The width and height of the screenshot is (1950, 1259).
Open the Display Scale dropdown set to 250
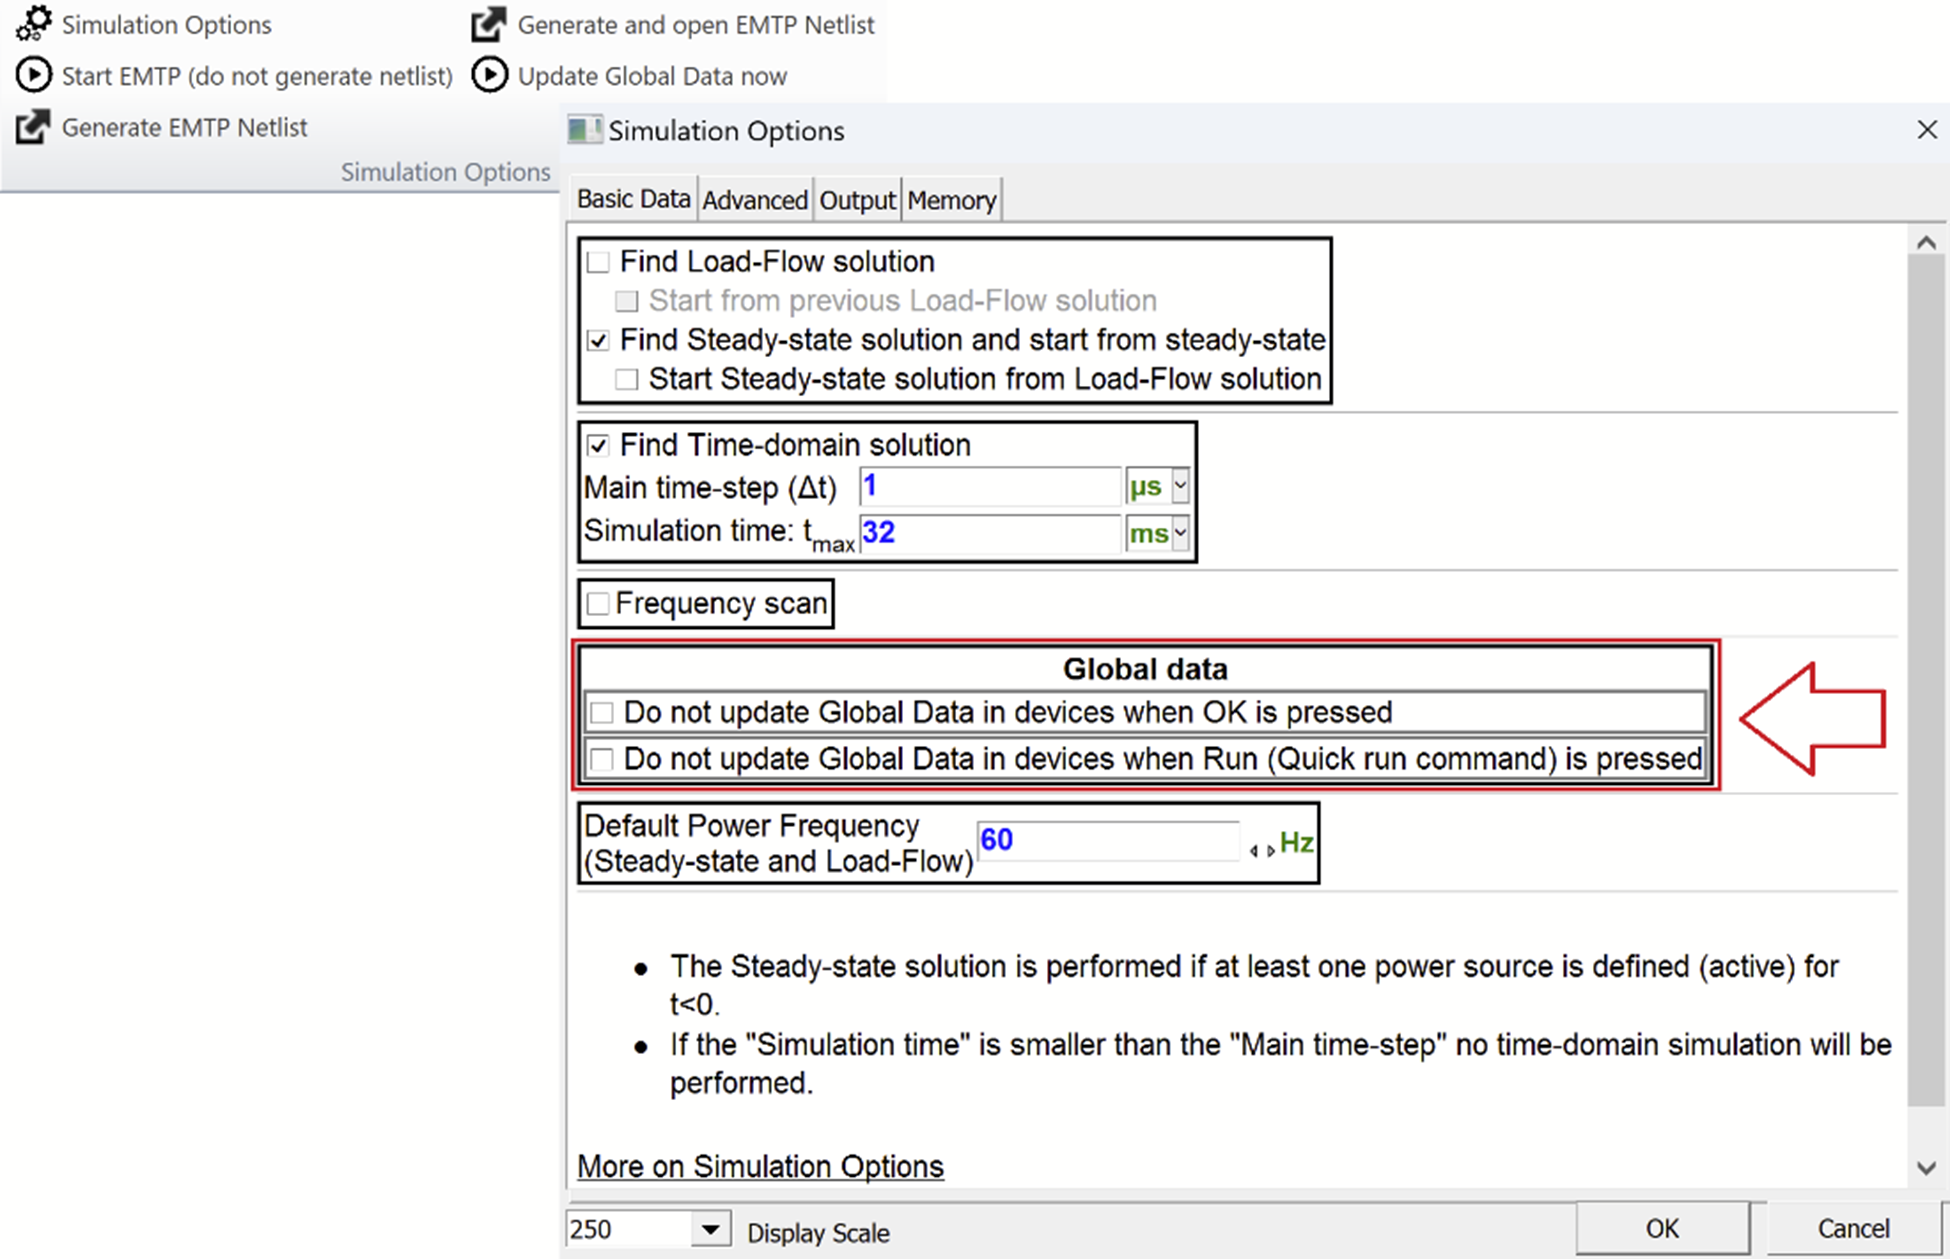click(x=709, y=1228)
